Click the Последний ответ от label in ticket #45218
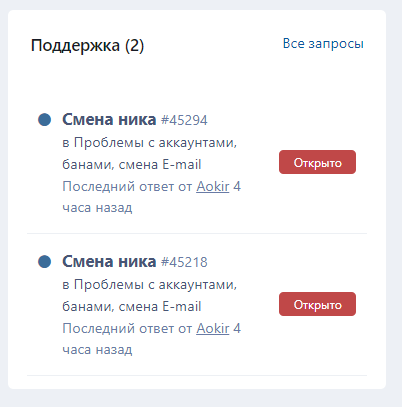 pos(127,328)
